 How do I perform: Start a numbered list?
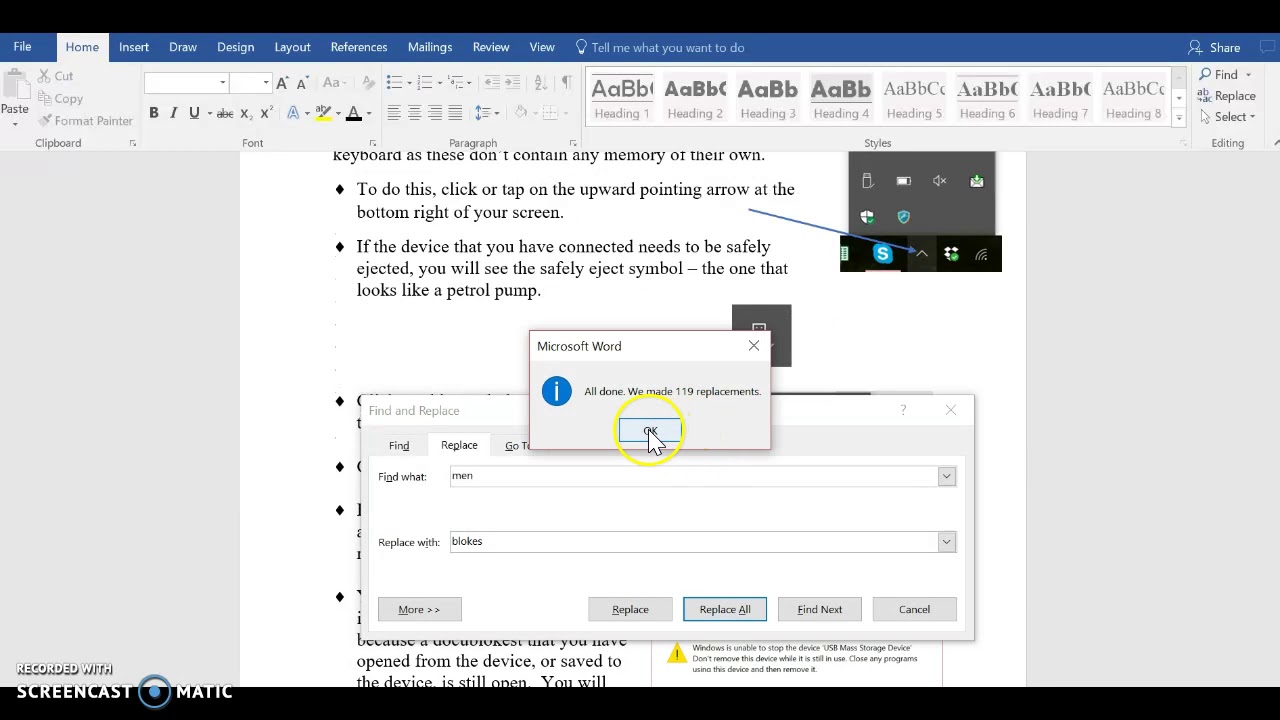point(425,82)
